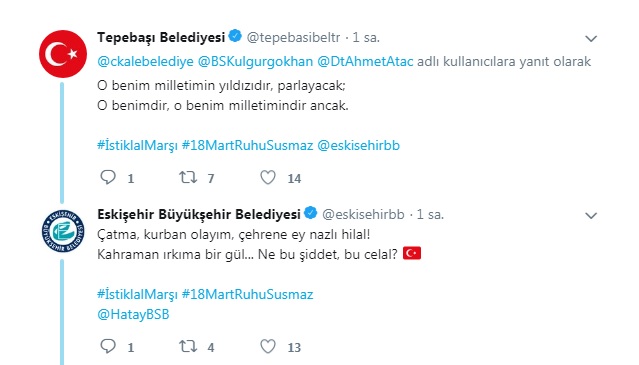Open the Eskişehir Büyükşehir Belediyesi profile name
Screen dimensions: 639x365
199,214
